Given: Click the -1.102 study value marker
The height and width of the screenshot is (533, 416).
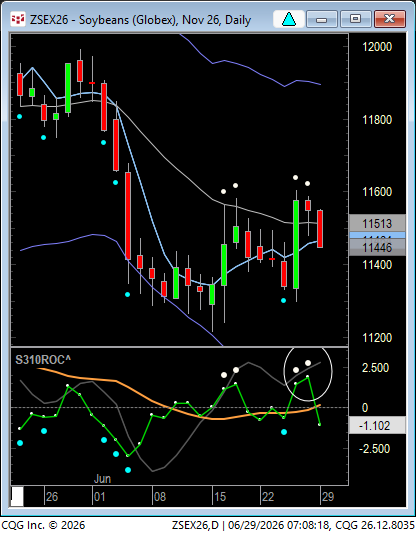Looking at the screenshot, I should tap(377, 425).
